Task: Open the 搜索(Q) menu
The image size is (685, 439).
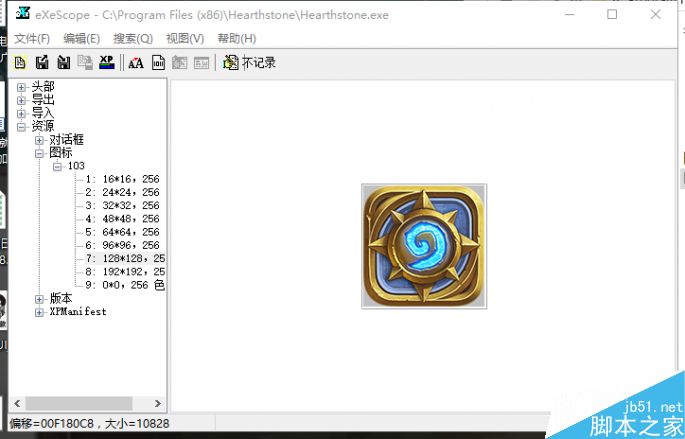Action: click(x=133, y=38)
